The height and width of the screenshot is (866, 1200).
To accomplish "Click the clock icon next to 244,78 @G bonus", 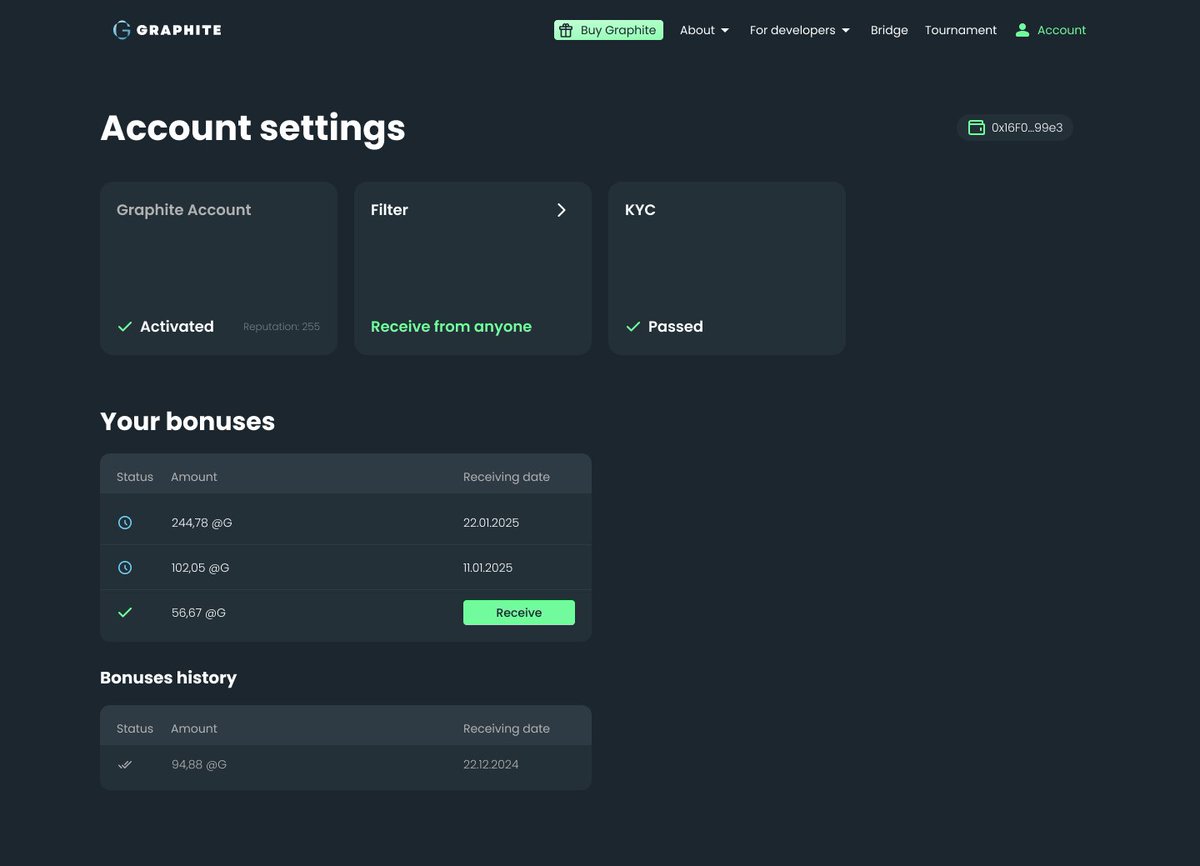I will pos(124,522).
